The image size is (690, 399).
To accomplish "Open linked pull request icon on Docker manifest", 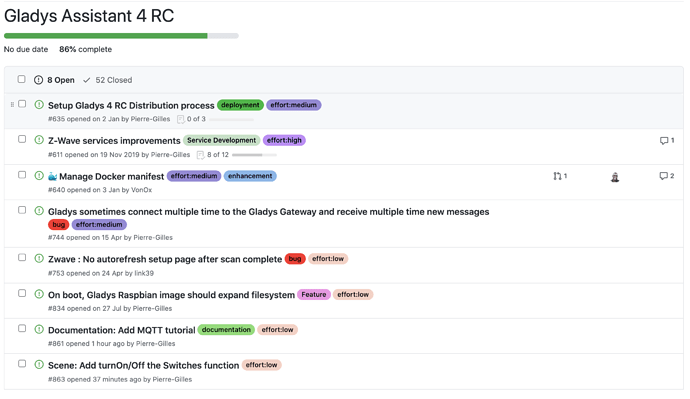I will pos(558,176).
